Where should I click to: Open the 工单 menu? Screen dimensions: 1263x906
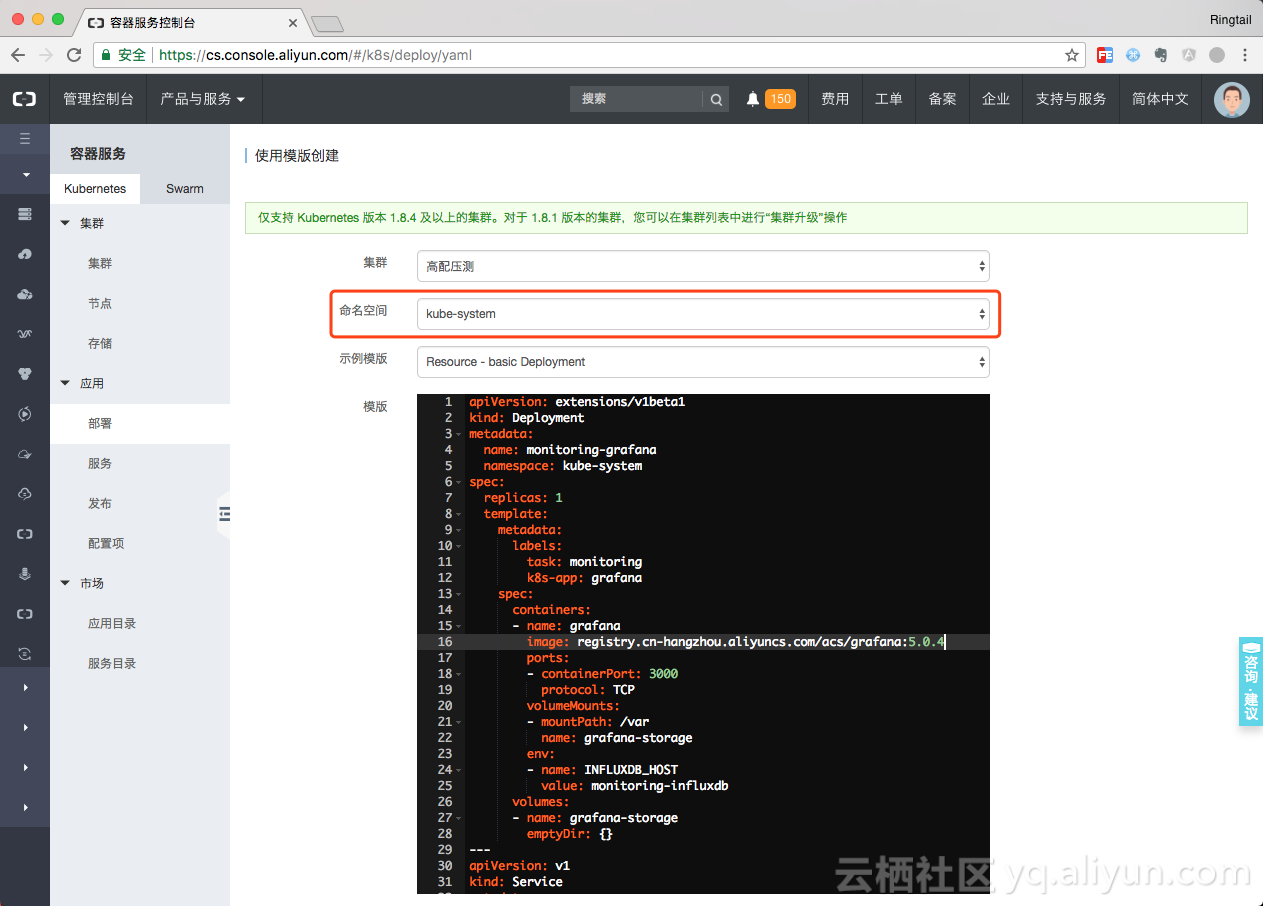pyautogui.click(x=889, y=99)
